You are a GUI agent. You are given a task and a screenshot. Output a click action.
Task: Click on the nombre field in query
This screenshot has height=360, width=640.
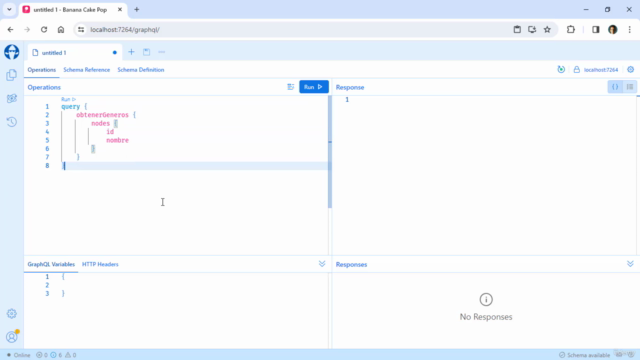tap(118, 140)
